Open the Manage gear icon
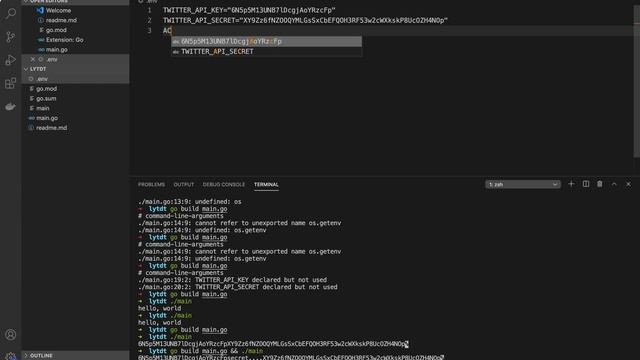Viewport: 640px width, 360px height. pos(11,356)
